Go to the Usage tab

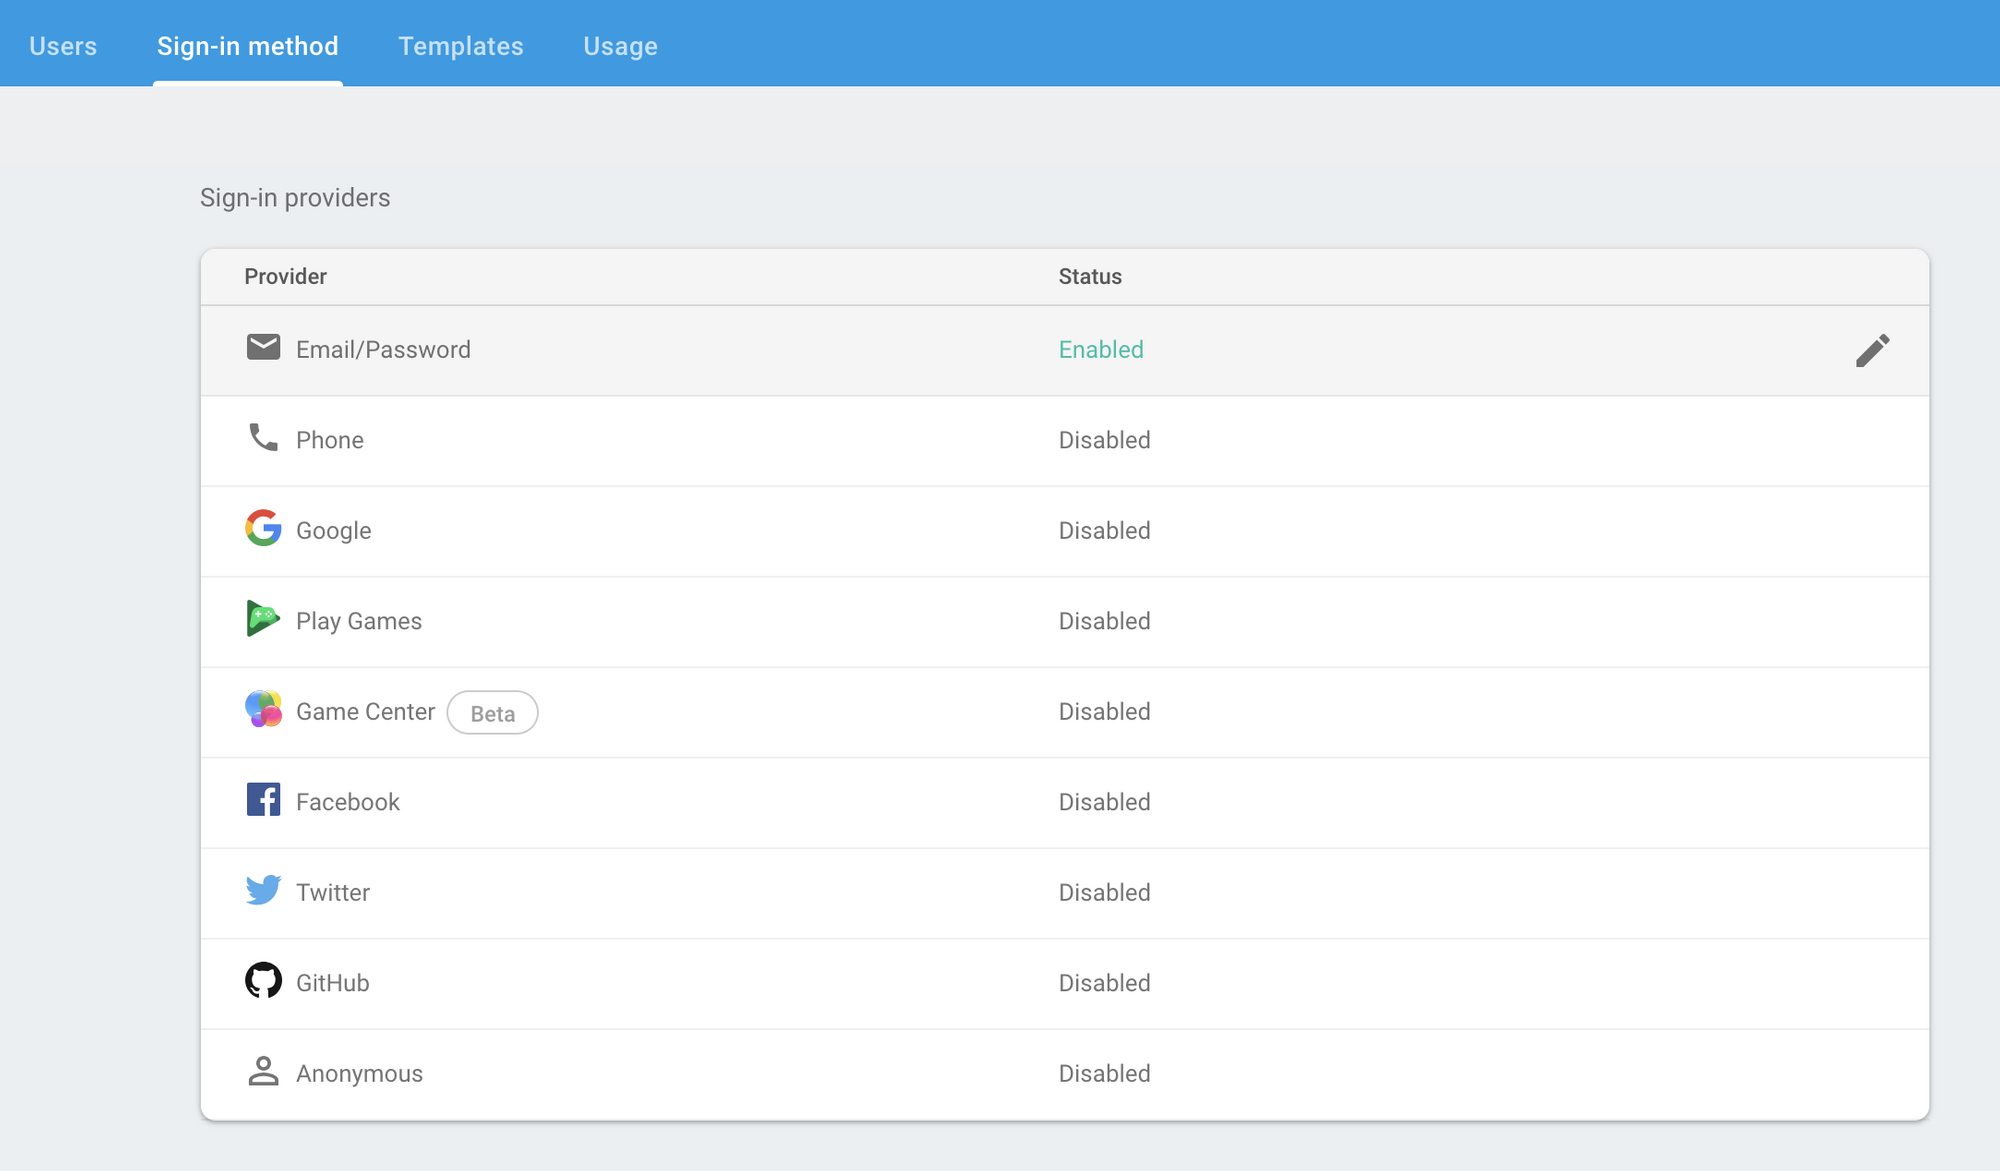pos(620,46)
